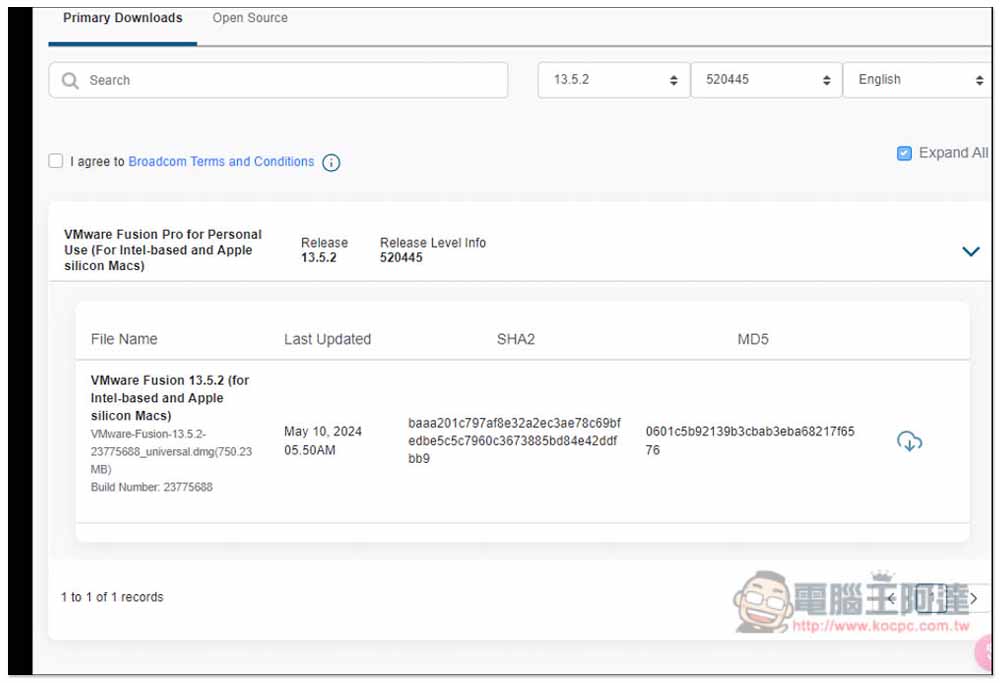Select the MD5 hash value starting 0601c5b9
This screenshot has height=683, width=1000.
point(750,441)
